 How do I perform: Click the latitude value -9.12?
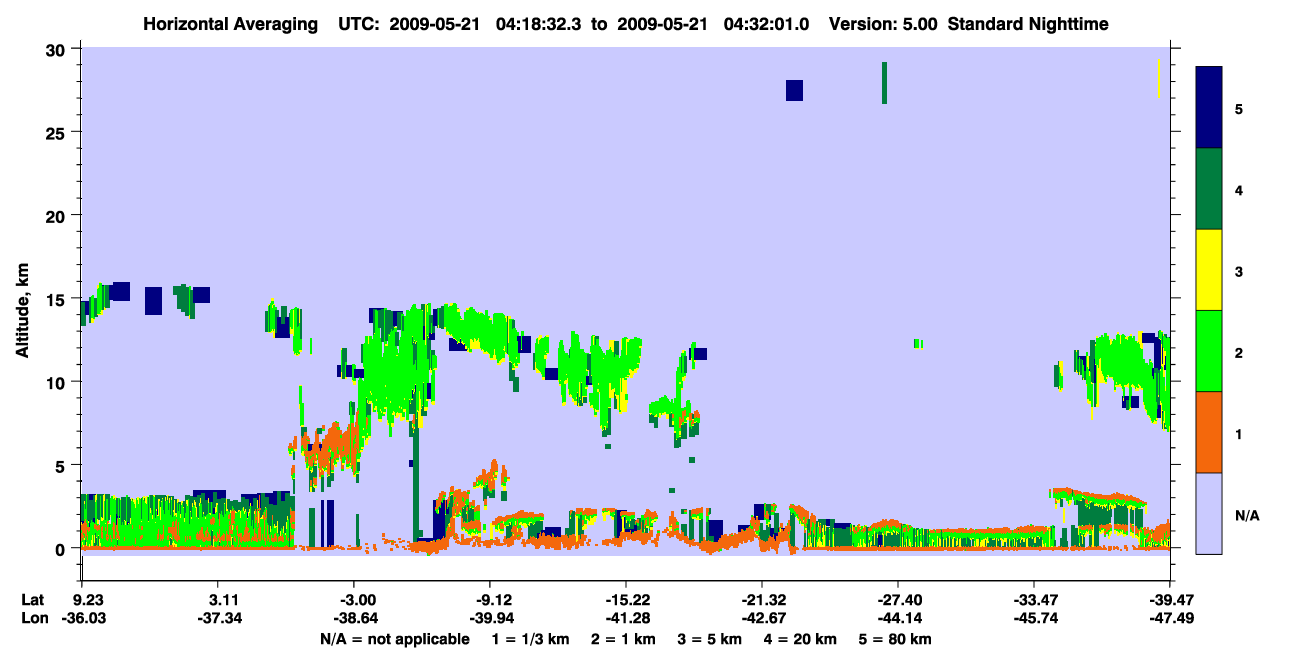(x=493, y=600)
